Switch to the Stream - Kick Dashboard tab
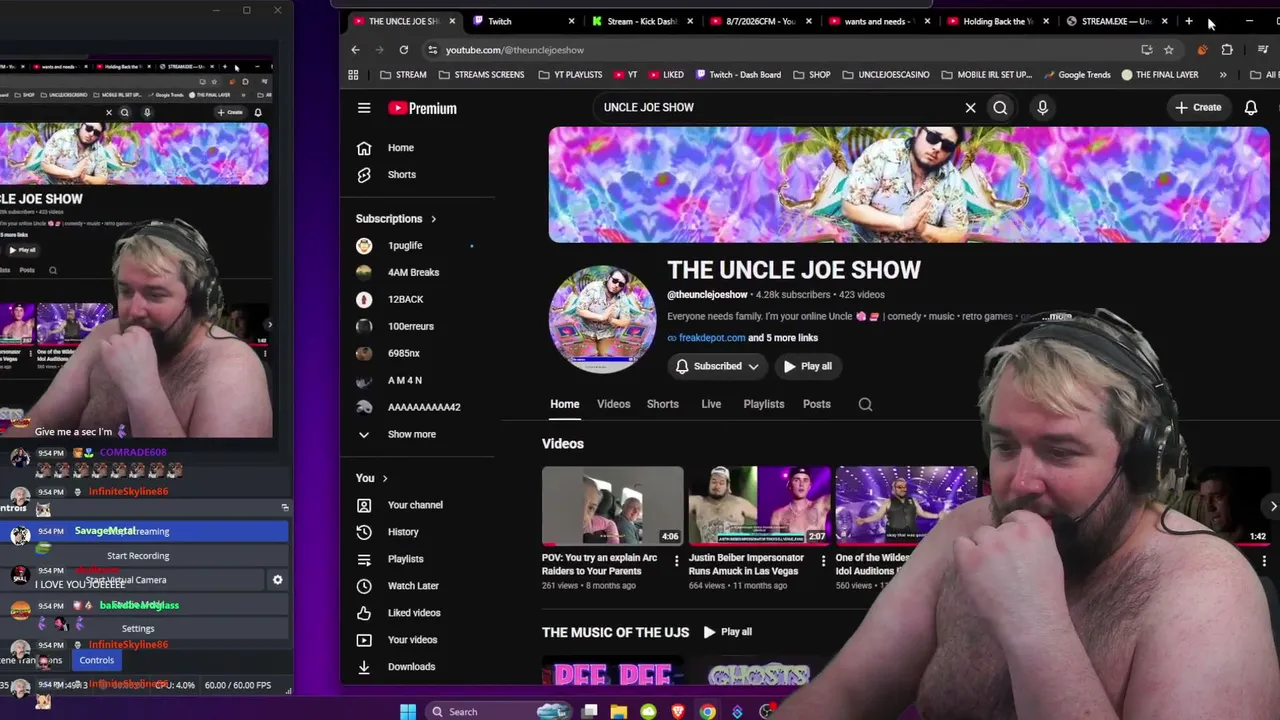 (x=642, y=21)
